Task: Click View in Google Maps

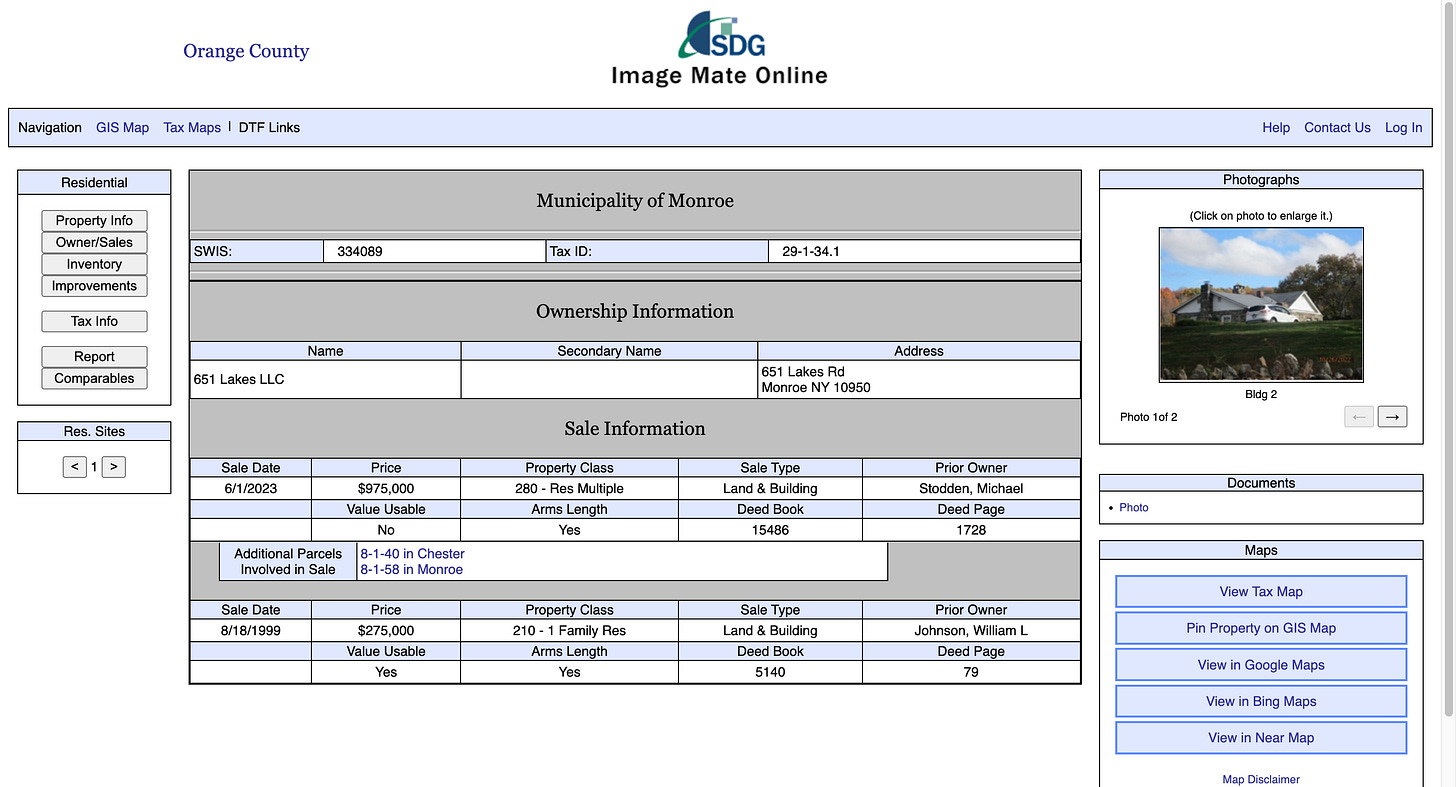Action: point(1261,664)
